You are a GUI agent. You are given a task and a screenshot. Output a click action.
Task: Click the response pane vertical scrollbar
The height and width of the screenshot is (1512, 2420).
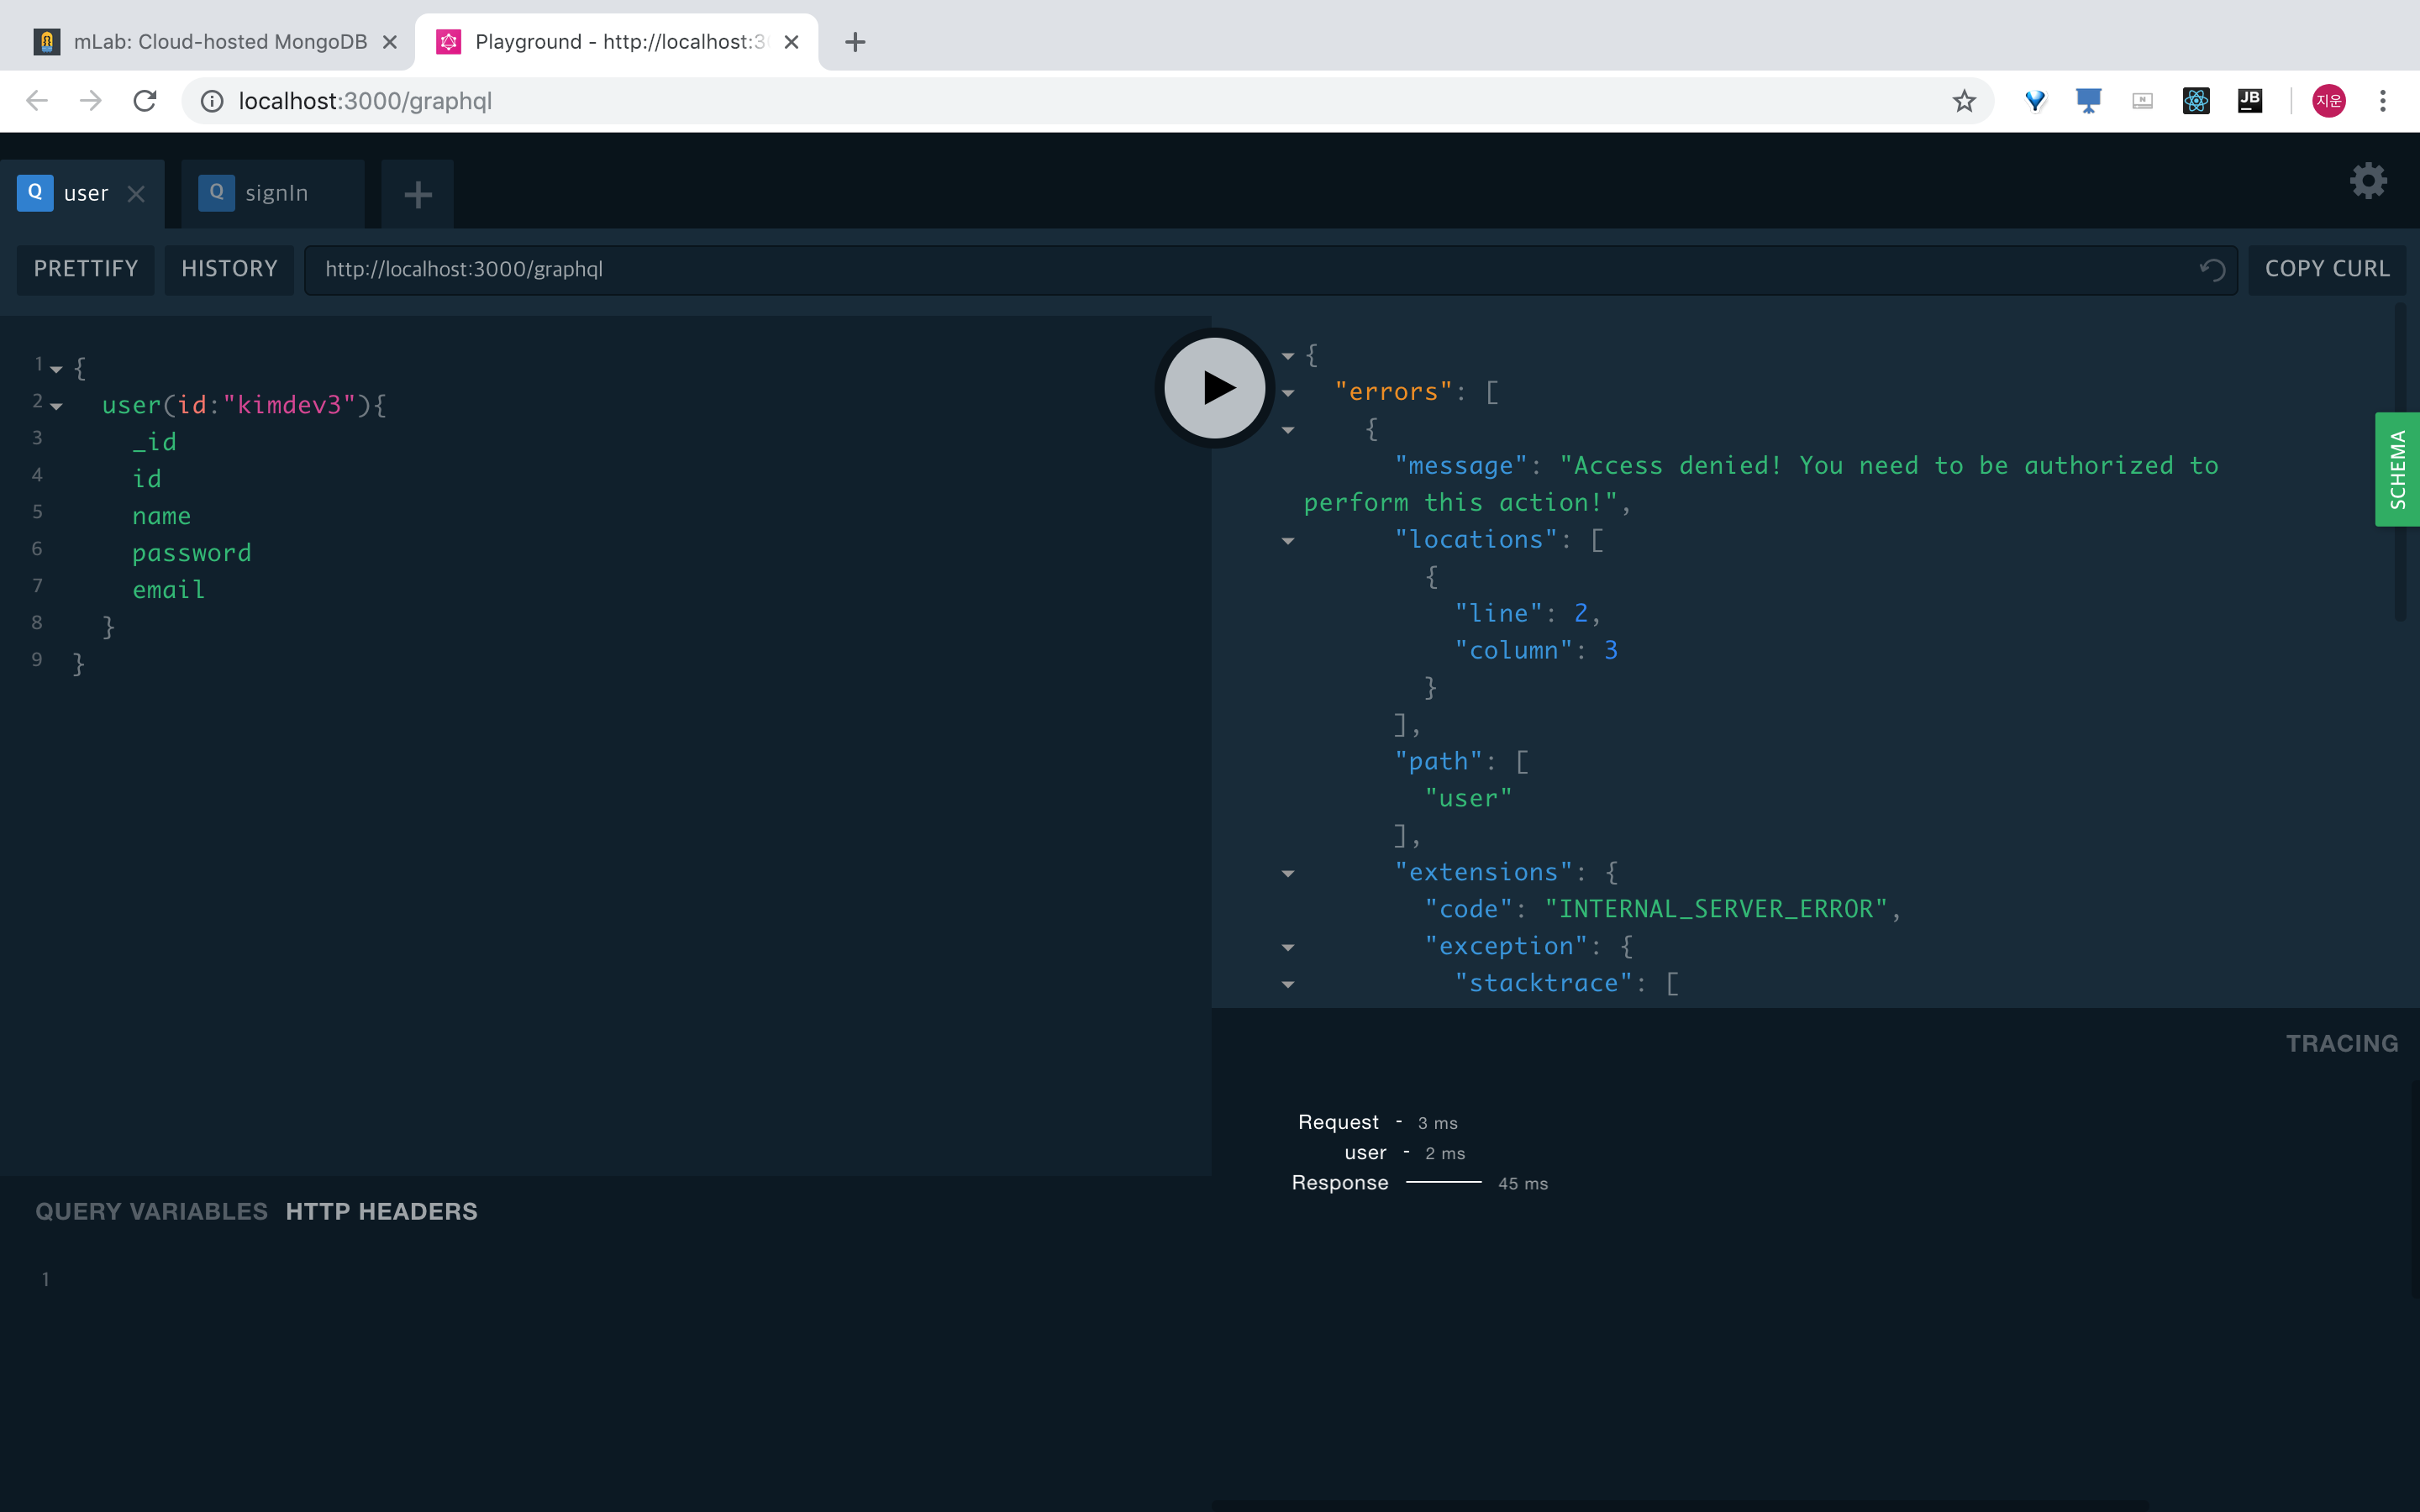tap(2399, 462)
